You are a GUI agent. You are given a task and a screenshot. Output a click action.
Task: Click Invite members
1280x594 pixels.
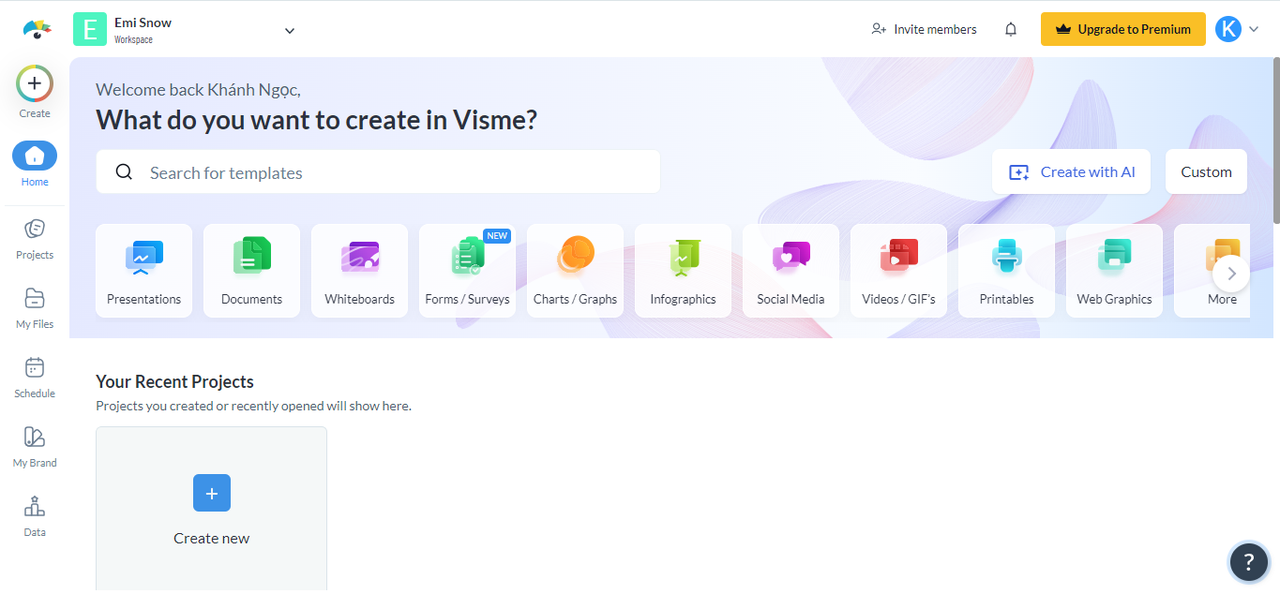(x=924, y=29)
